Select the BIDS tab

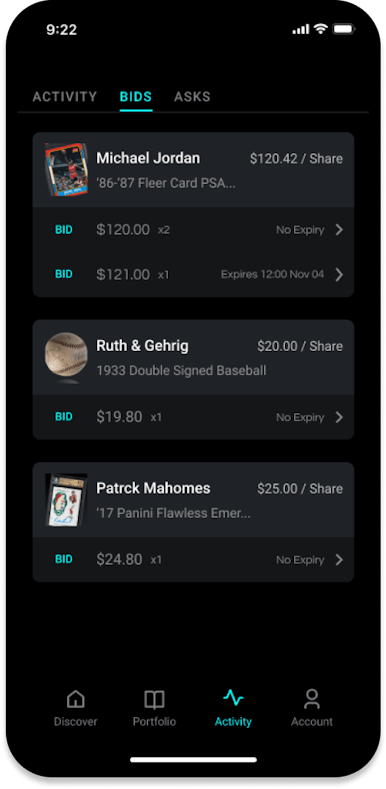136,97
